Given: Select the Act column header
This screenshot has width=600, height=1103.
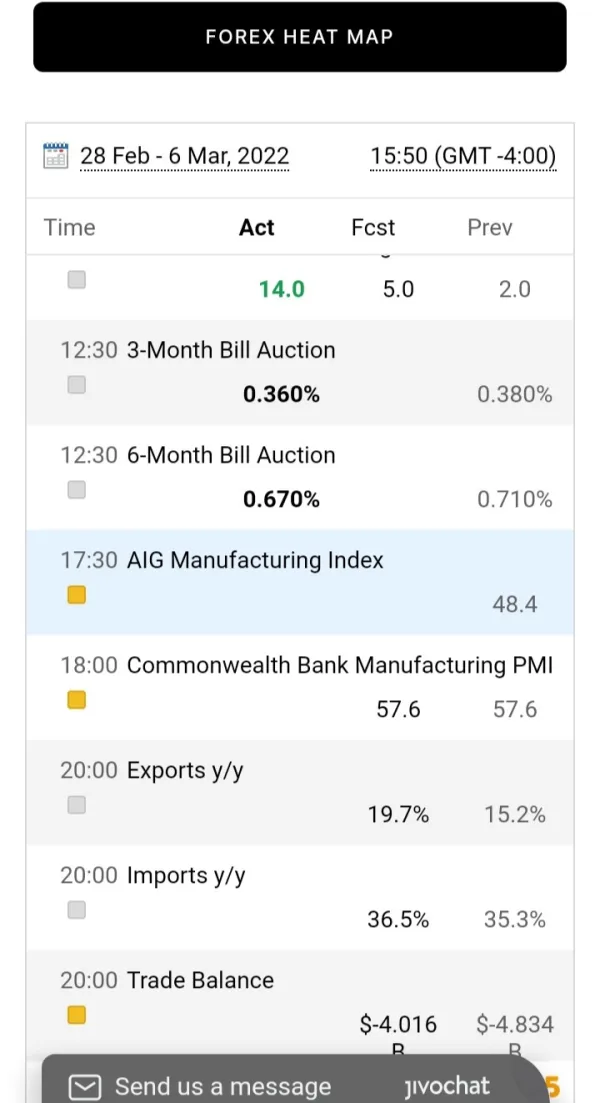Looking at the screenshot, I should tap(256, 227).
